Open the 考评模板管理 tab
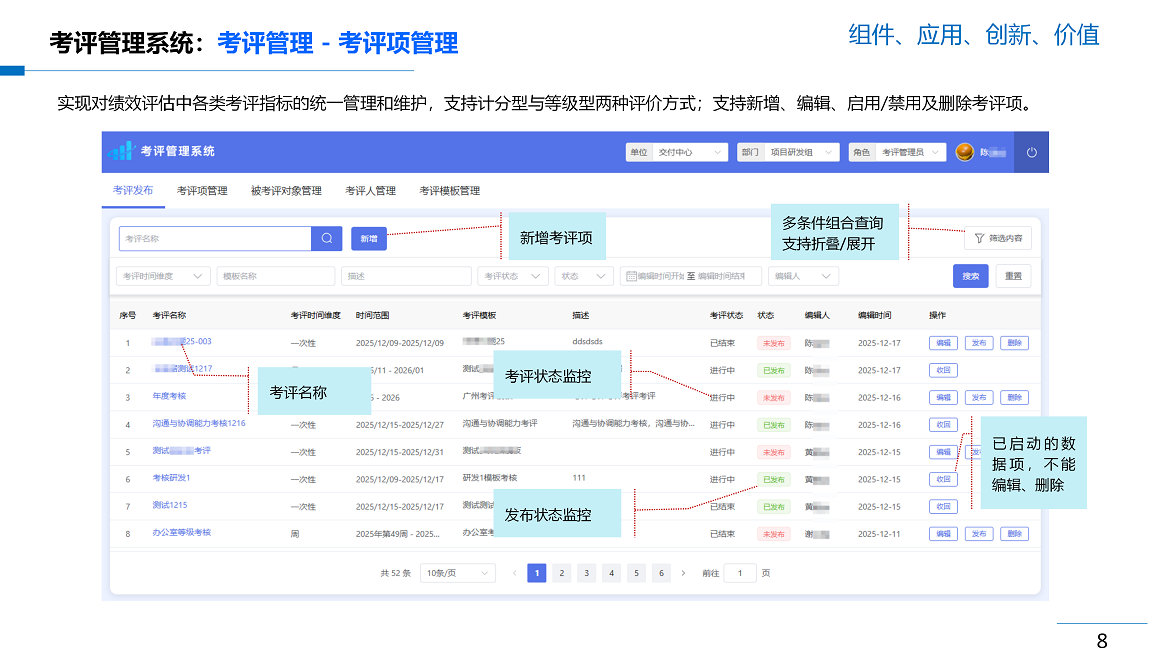 tap(449, 191)
